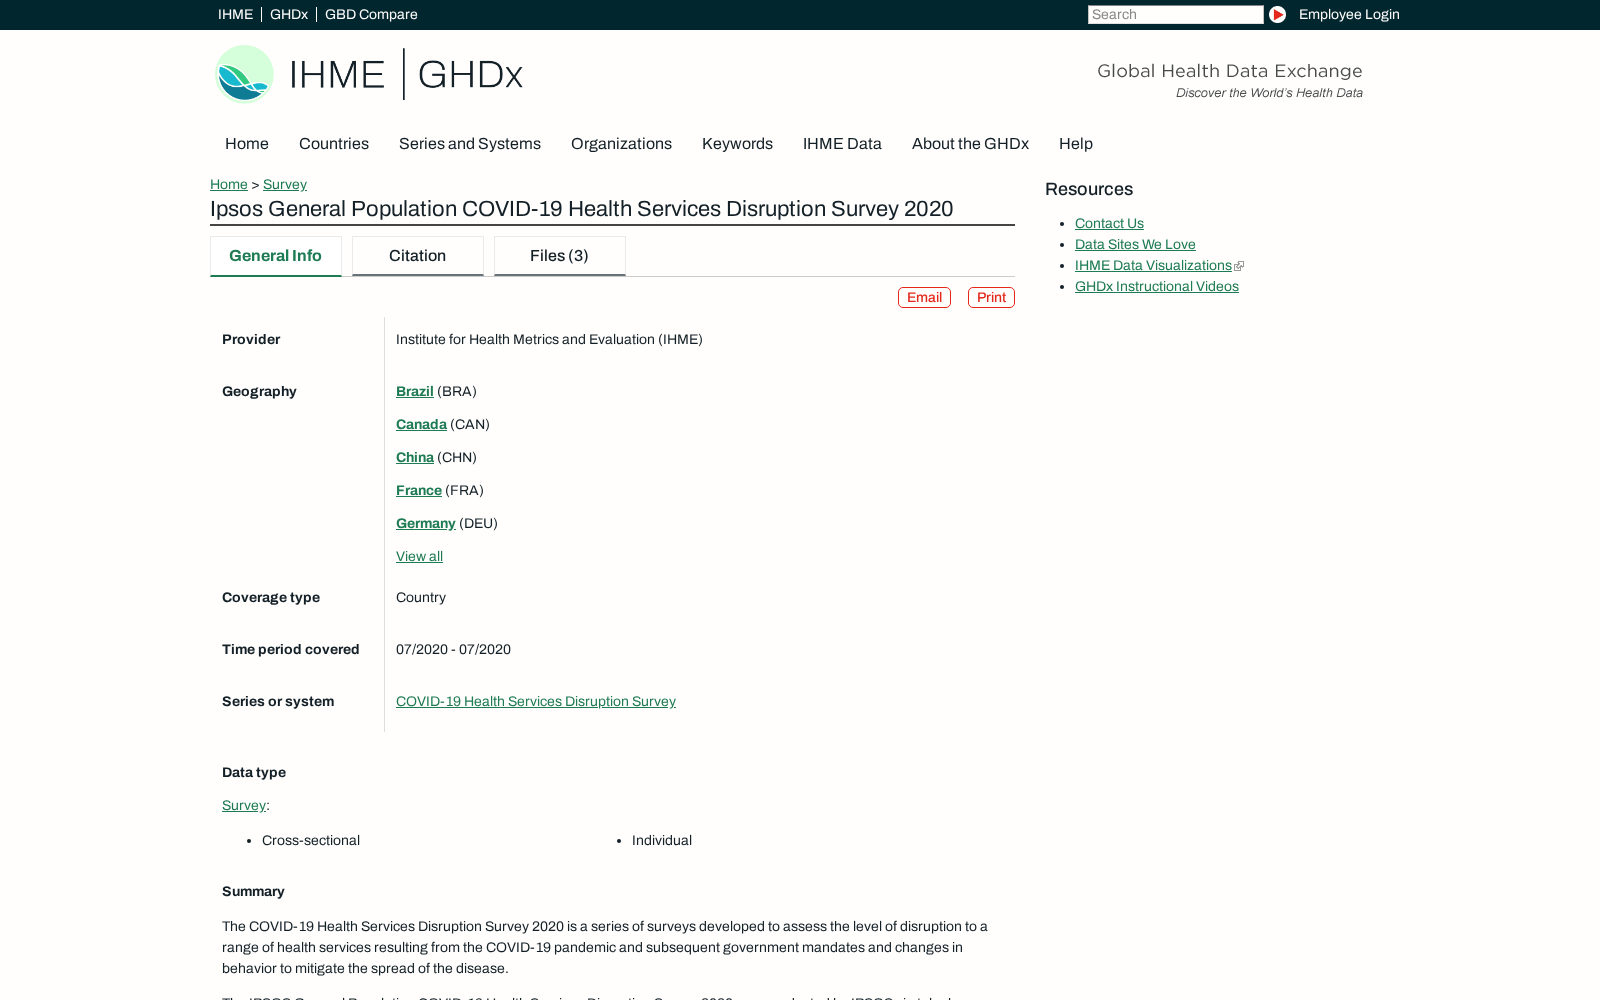Click the Email button
This screenshot has width=1600, height=1000.
coord(924,298)
